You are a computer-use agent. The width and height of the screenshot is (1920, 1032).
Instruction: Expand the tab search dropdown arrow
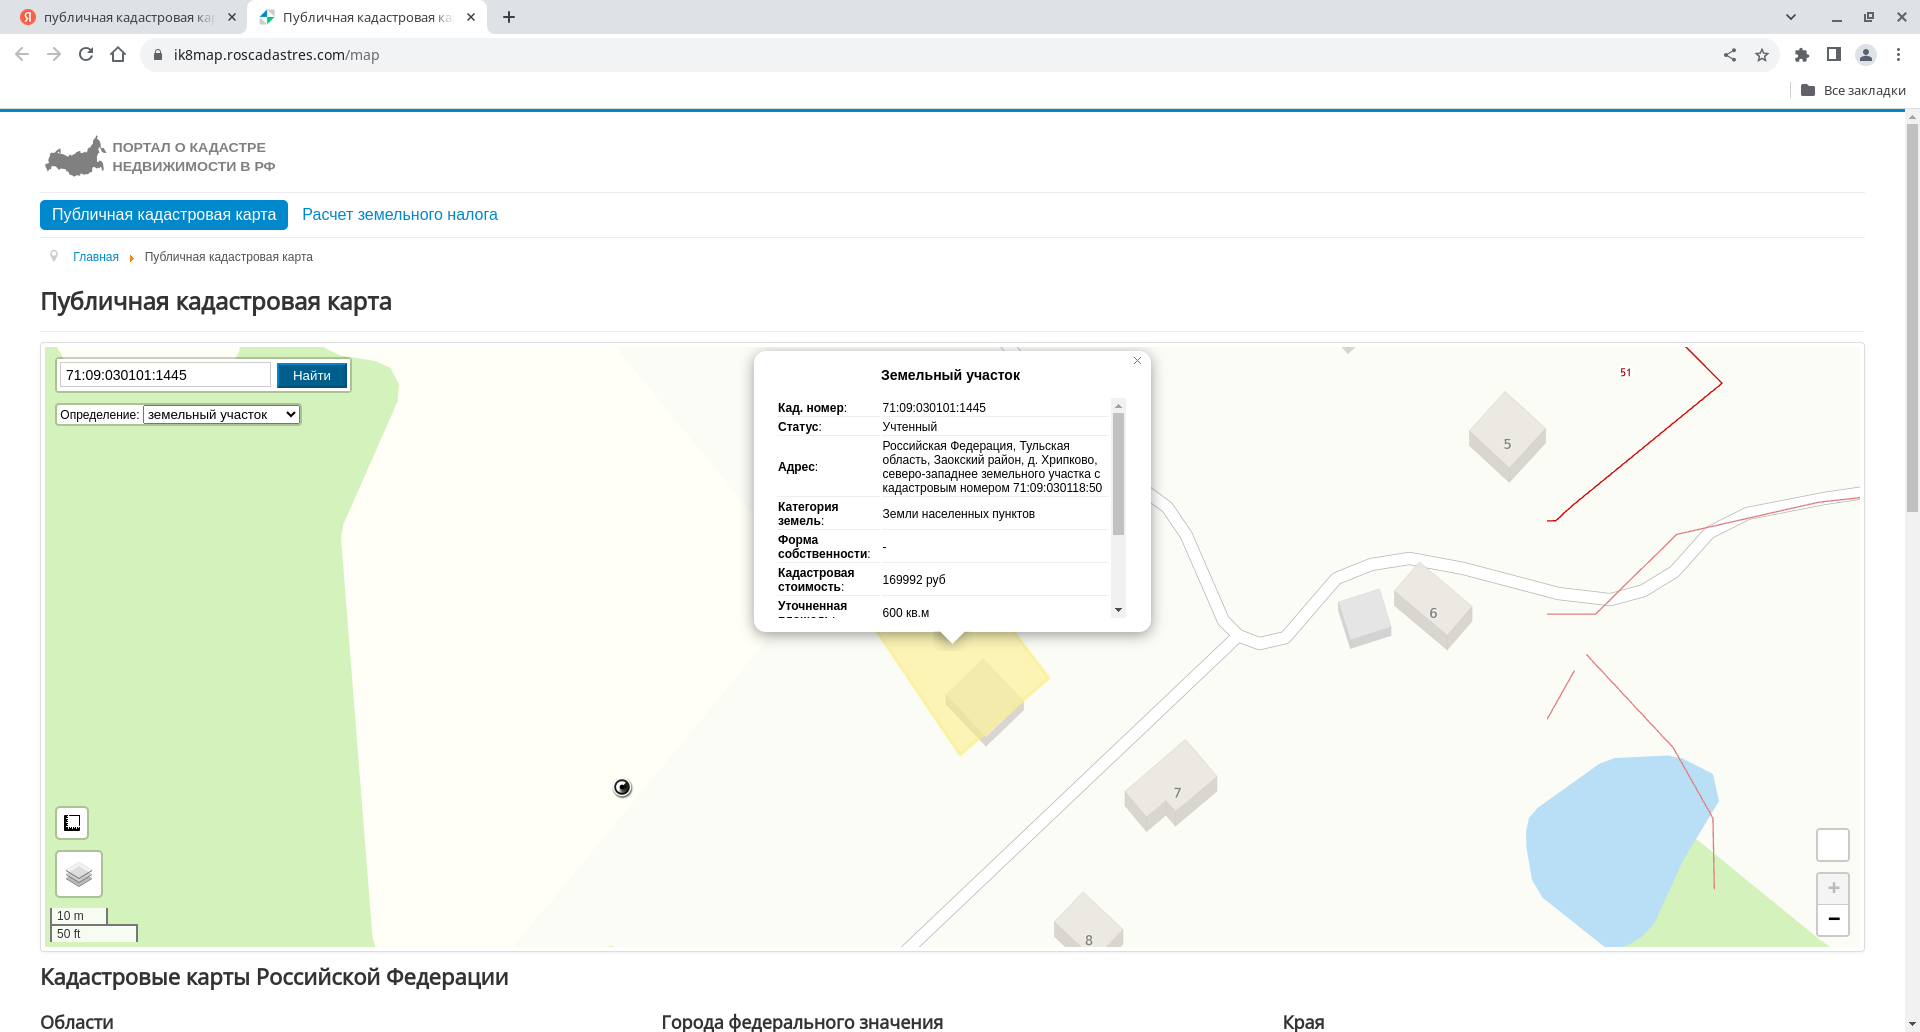tap(1791, 17)
